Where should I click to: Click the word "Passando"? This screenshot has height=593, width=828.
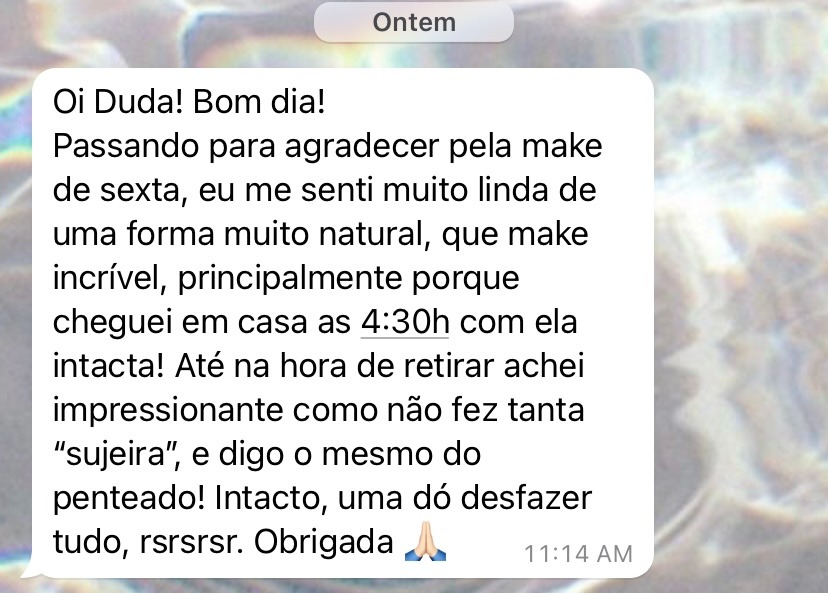point(126,146)
